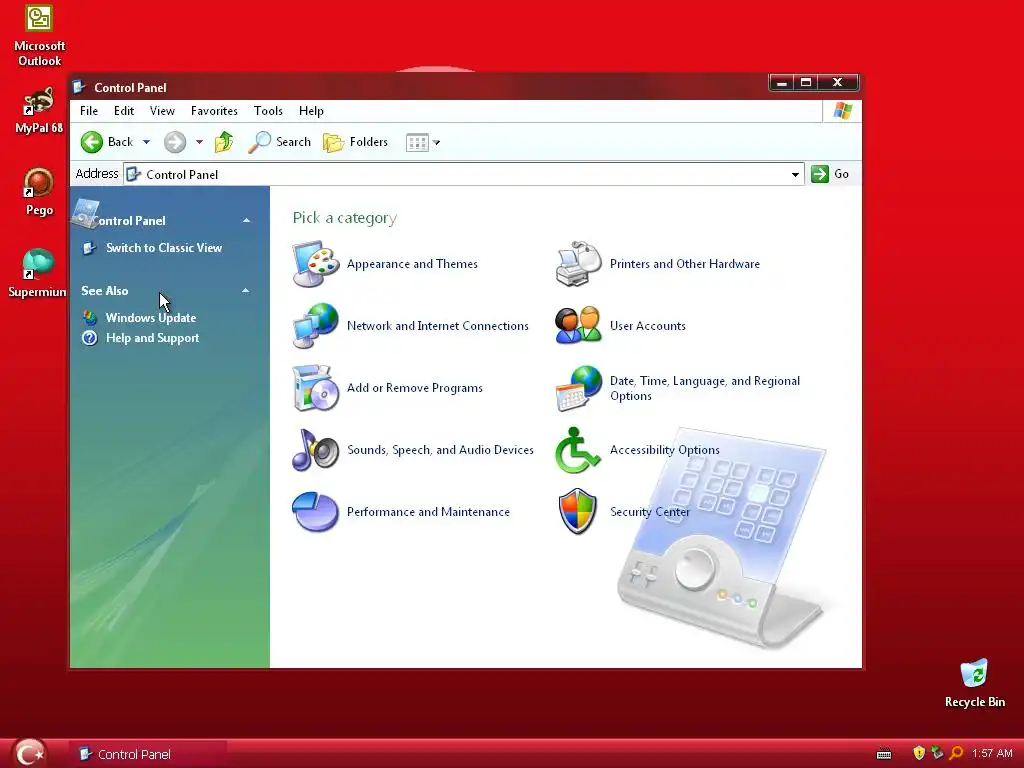Open the Back history dropdown arrow
The width and height of the screenshot is (1024, 768).
(x=146, y=142)
